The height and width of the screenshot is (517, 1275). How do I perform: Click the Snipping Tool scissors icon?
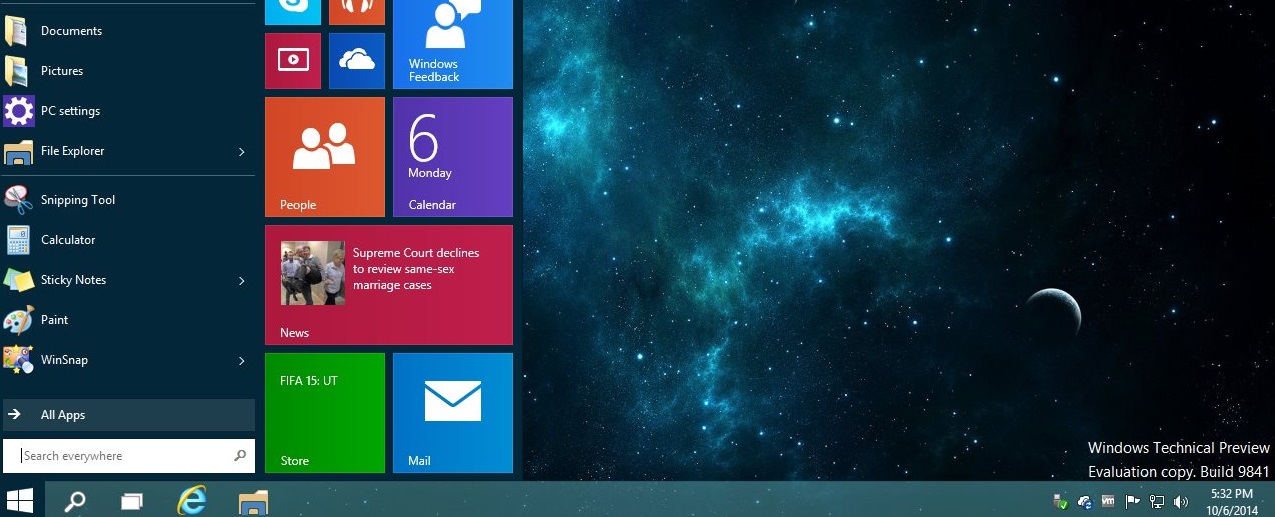tap(19, 200)
